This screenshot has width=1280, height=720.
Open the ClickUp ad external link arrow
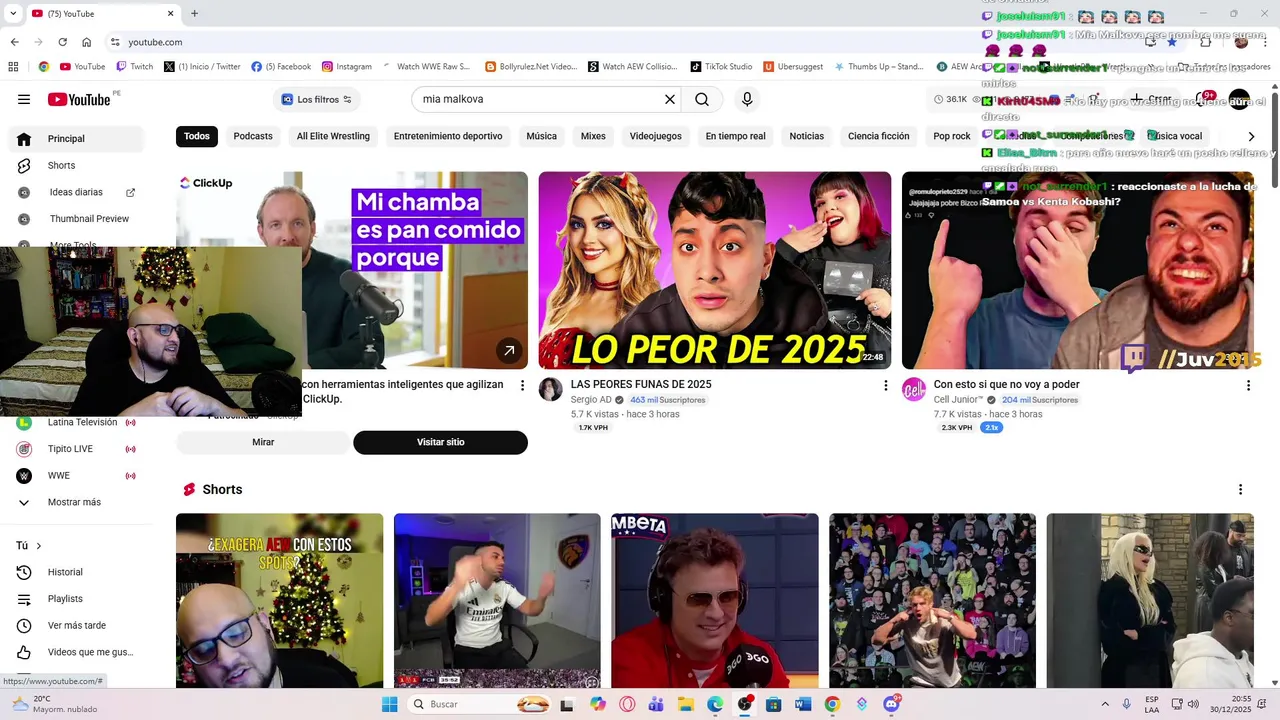[509, 350]
